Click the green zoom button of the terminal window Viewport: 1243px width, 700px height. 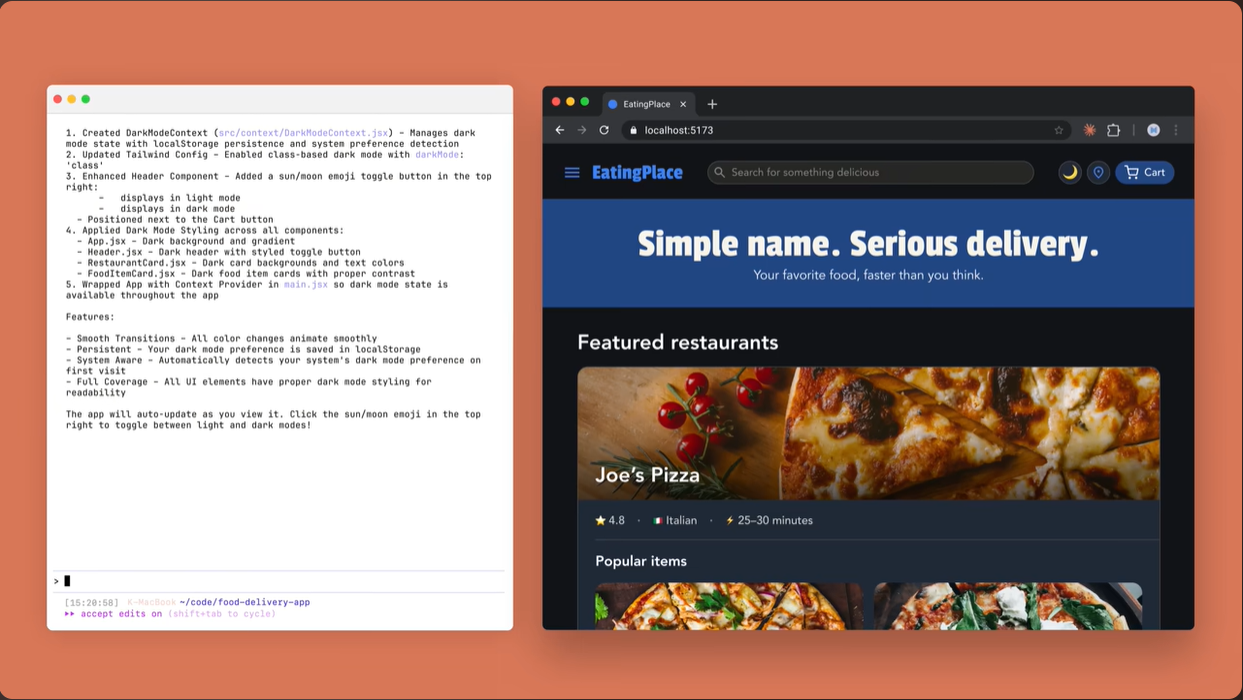pos(86,99)
